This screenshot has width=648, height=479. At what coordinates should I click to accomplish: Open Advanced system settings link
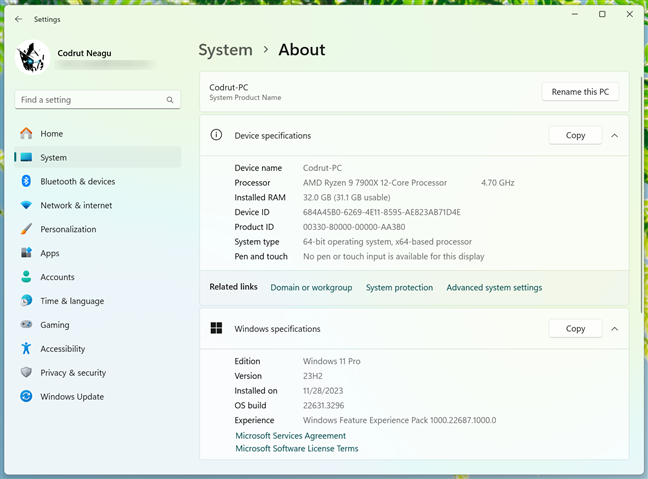tap(494, 288)
